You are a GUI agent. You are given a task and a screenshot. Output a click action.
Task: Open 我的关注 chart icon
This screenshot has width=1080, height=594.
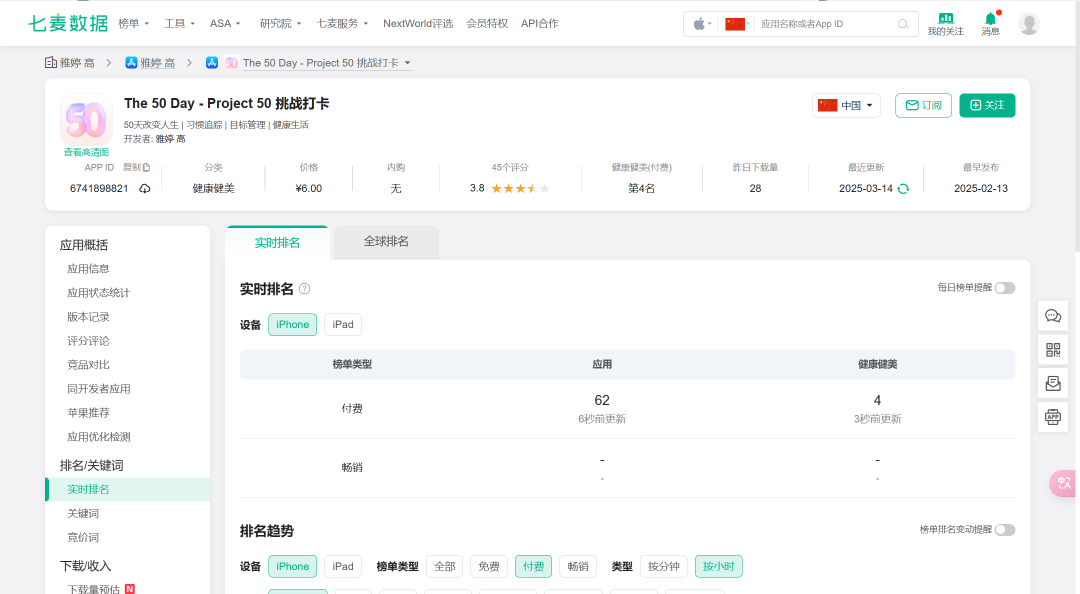[946, 18]
